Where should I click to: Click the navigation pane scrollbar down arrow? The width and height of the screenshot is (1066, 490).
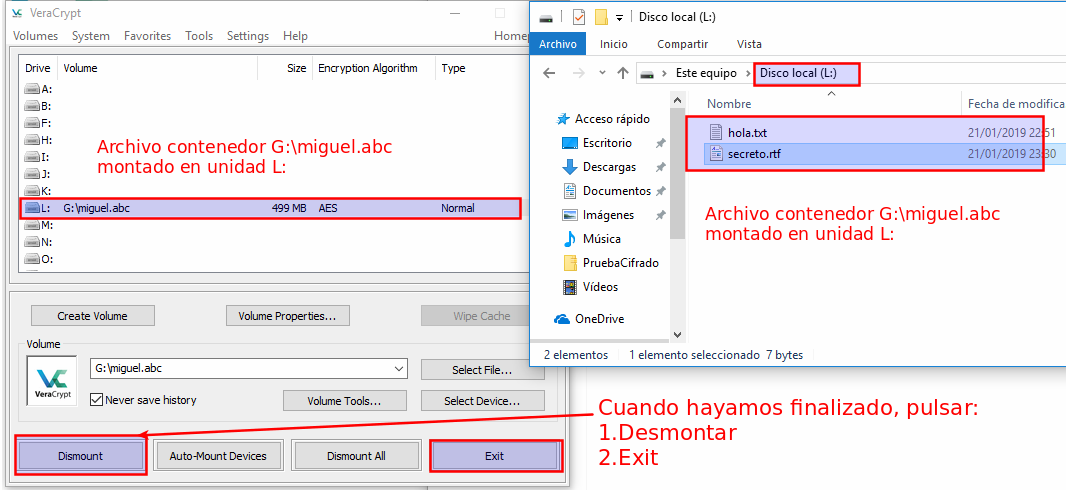tap(677, 335)
